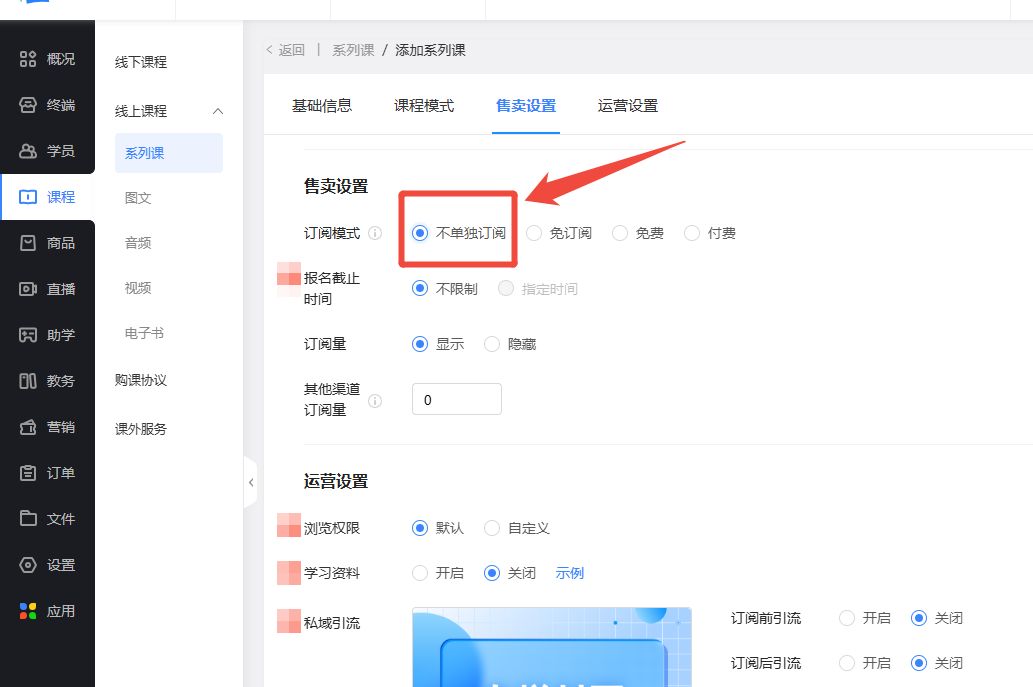Viewport: 1033px width, 687px height.
Task: Open the 应用 colorful apps icon
Action: 28,611
